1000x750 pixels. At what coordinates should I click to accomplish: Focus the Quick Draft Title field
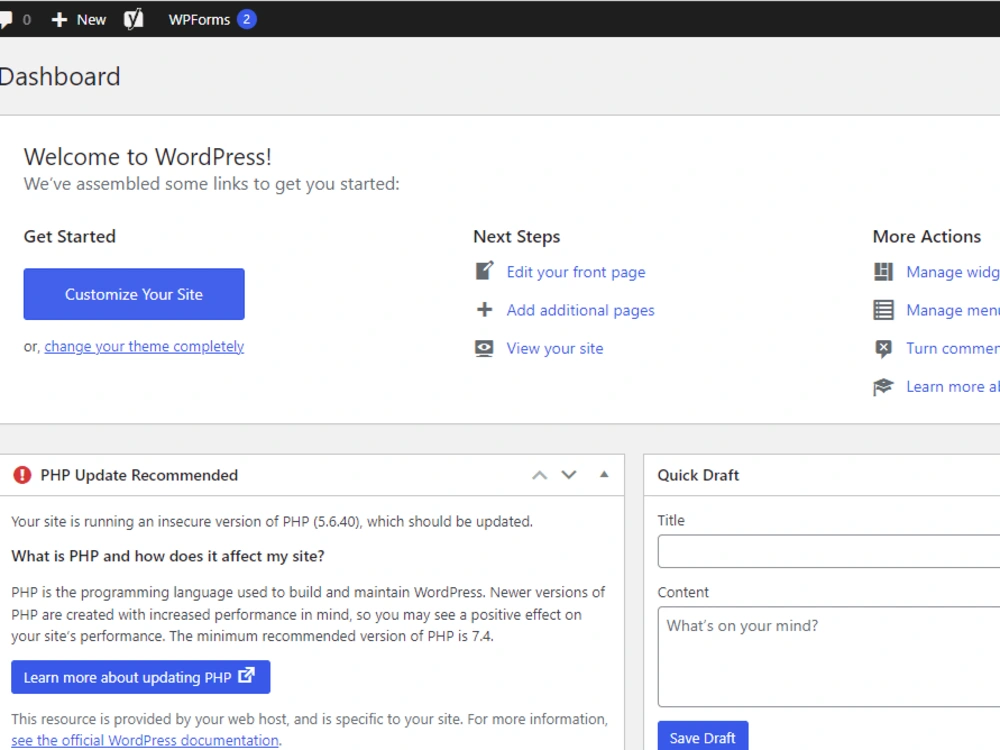(829, 552)
